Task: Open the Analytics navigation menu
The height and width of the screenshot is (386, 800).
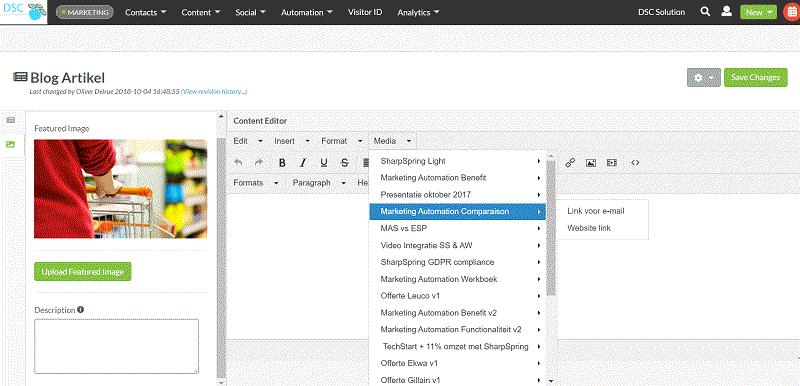Action: 418,12
